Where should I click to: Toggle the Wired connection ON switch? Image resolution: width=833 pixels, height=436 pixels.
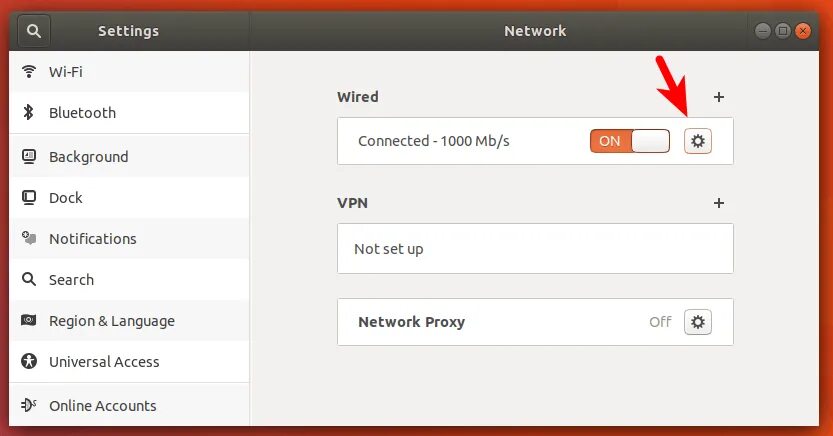[x=629, y=141]
